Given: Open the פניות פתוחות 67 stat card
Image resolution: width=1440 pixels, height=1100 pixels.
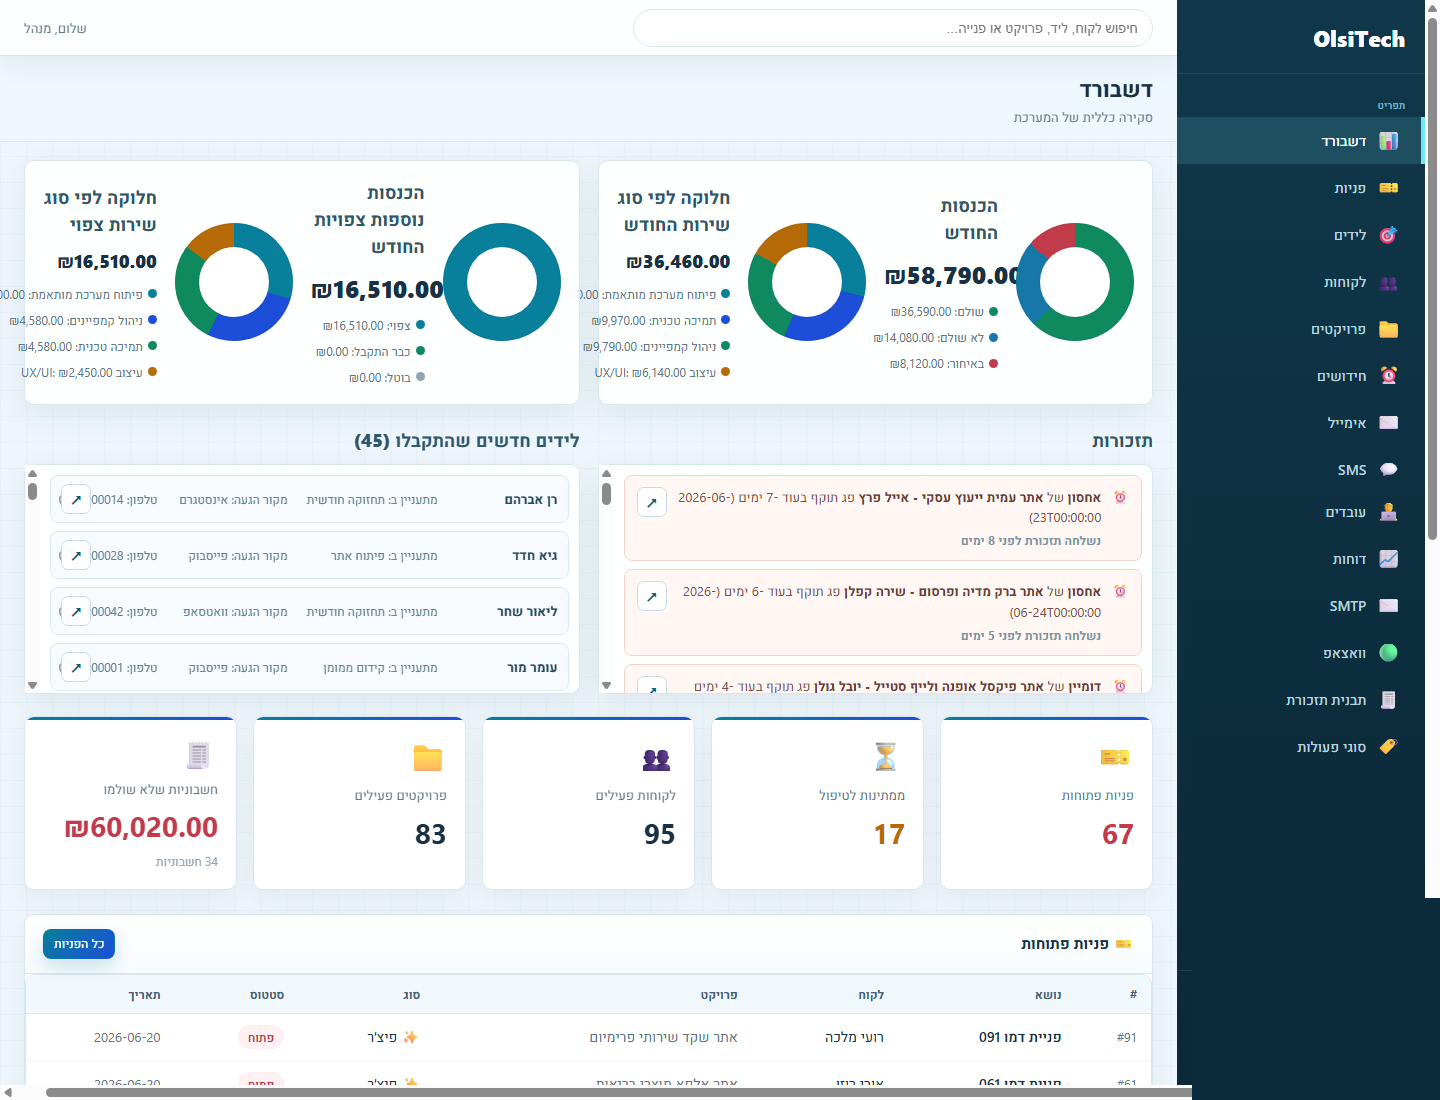Looking at the screenshot, I should (x=1046, y=803).
